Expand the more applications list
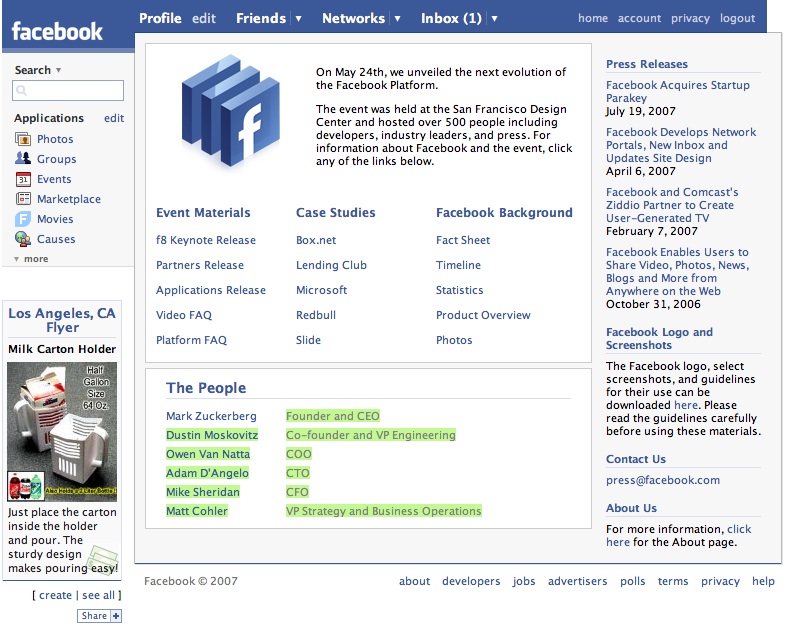The height and width of the screenshot is (637, 794). point(31,259)
